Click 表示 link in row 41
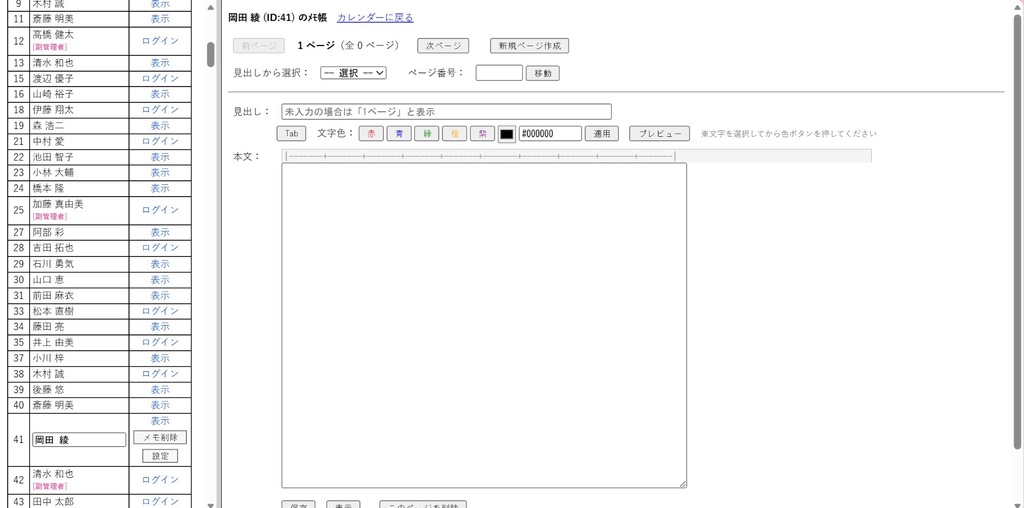Image resolution: width=1024 pixels, height=508 pixels. pyautogui.click(x=160, y=421)
